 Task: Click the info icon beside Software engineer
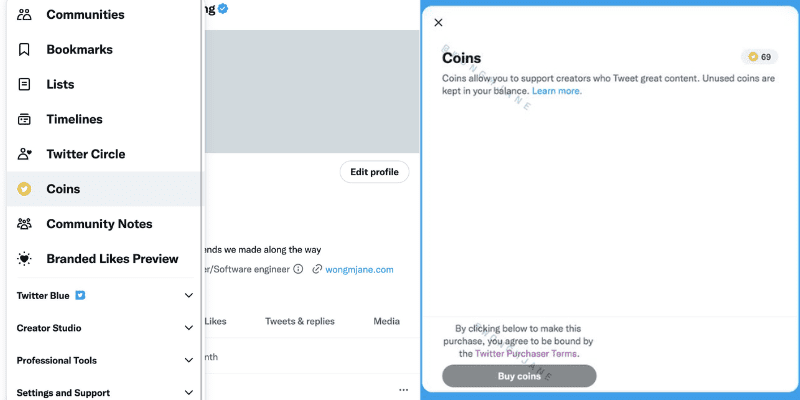(298, 269)
